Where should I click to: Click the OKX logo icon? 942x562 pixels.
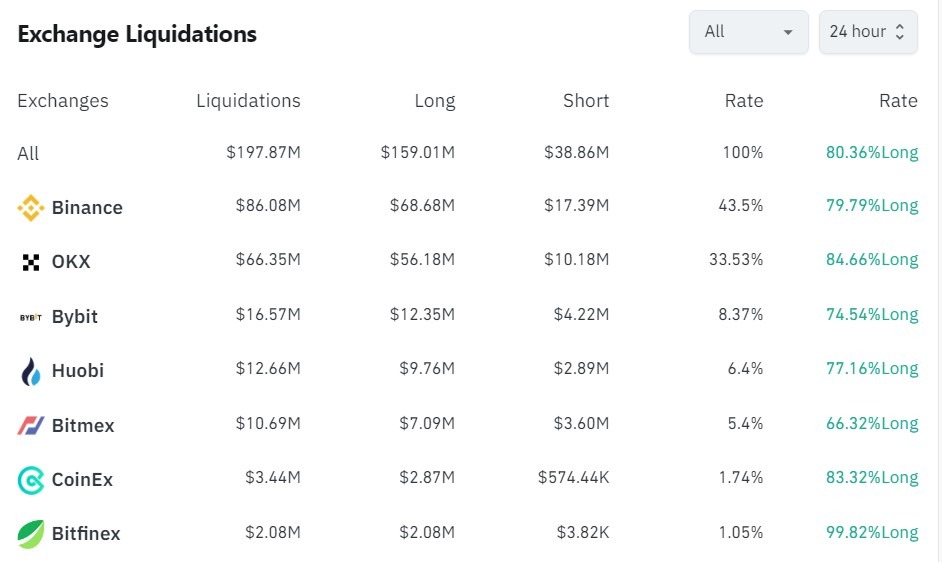pyautogui.click(x=31, y=262)
